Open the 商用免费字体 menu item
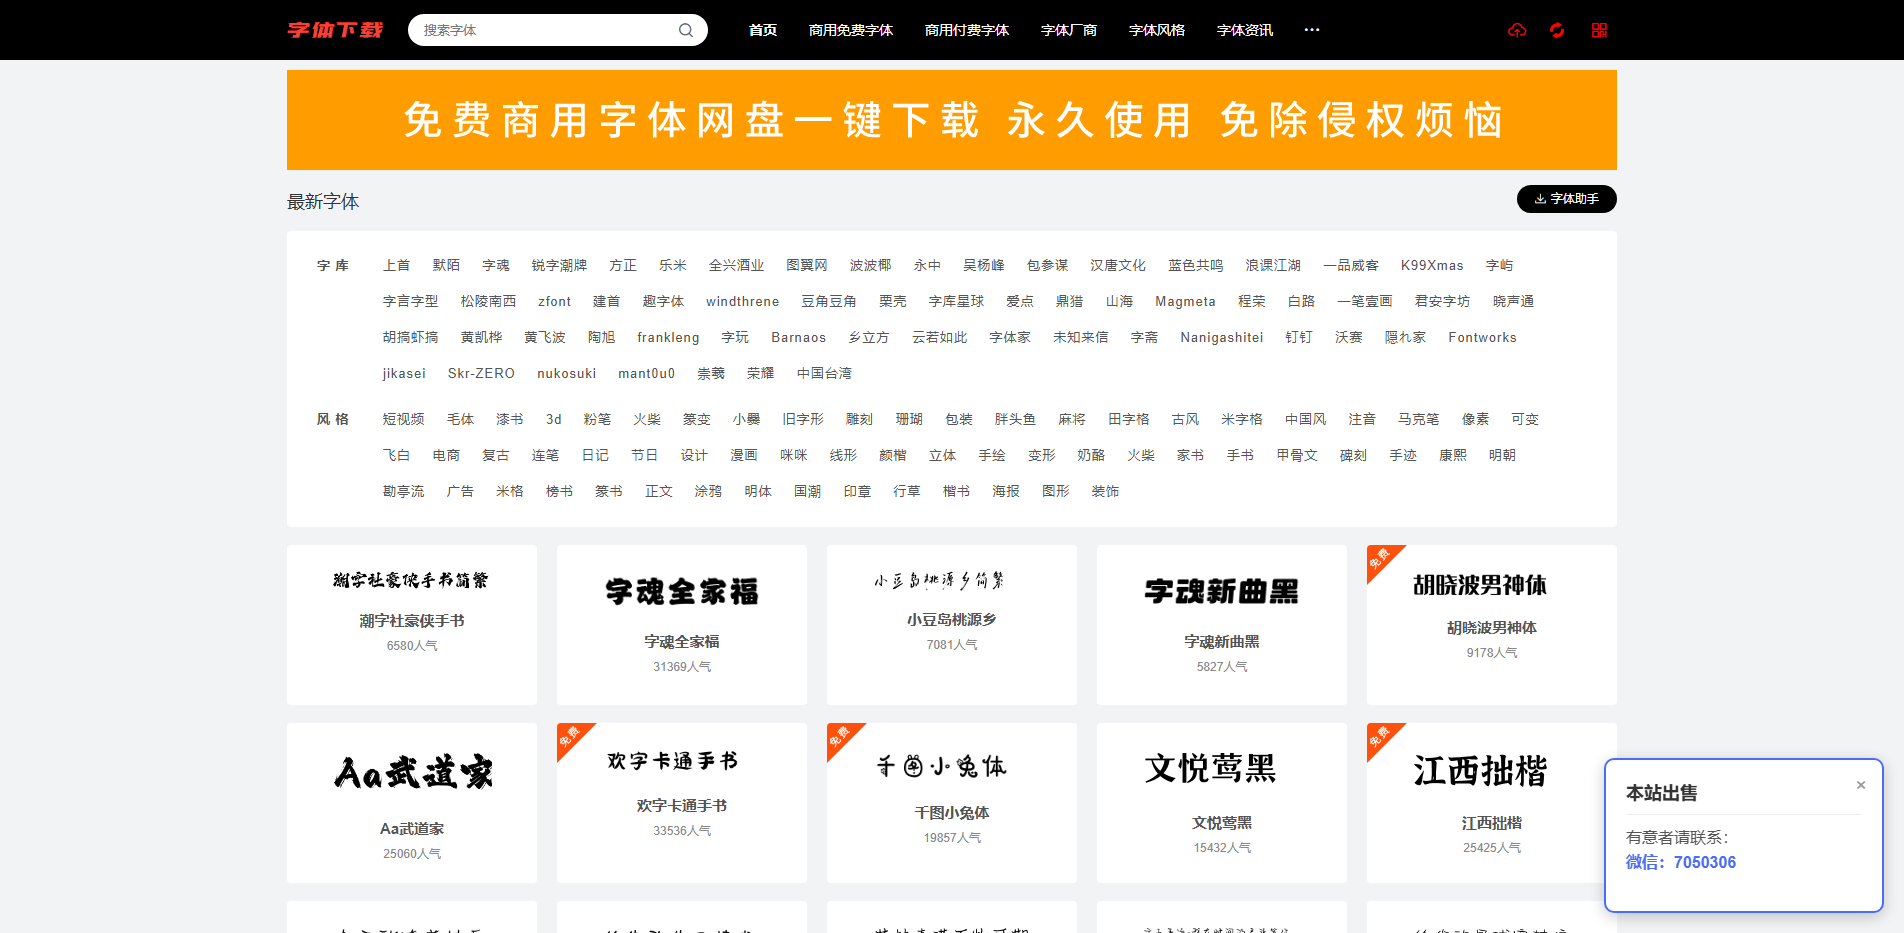1904x933 pixels. click(851, 30)
